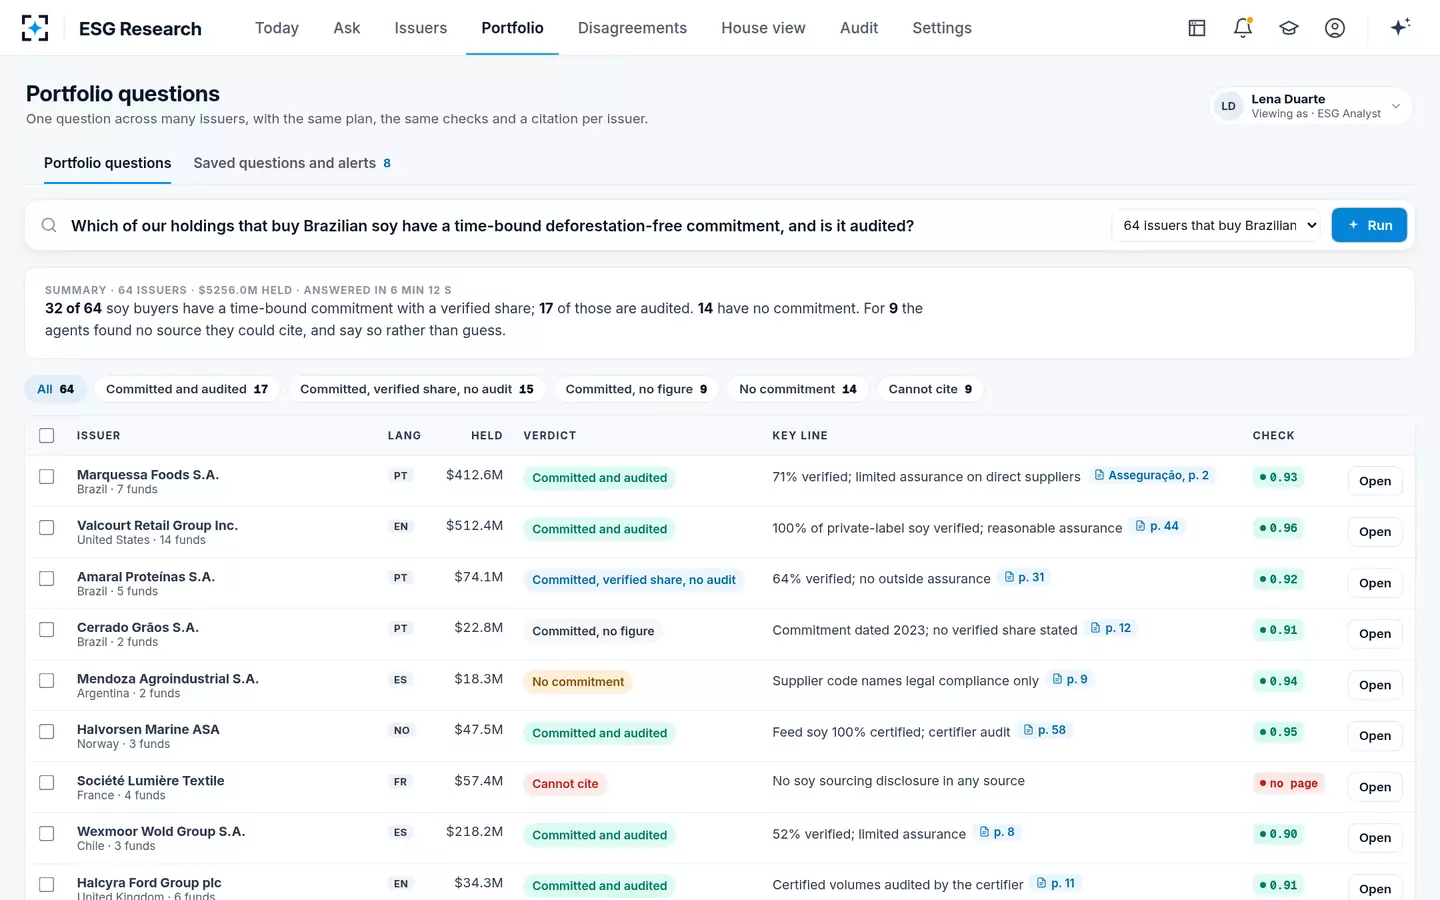Open the user account icon
The width and height of the screenshot is (1440, 900).
click(1335, 28)
